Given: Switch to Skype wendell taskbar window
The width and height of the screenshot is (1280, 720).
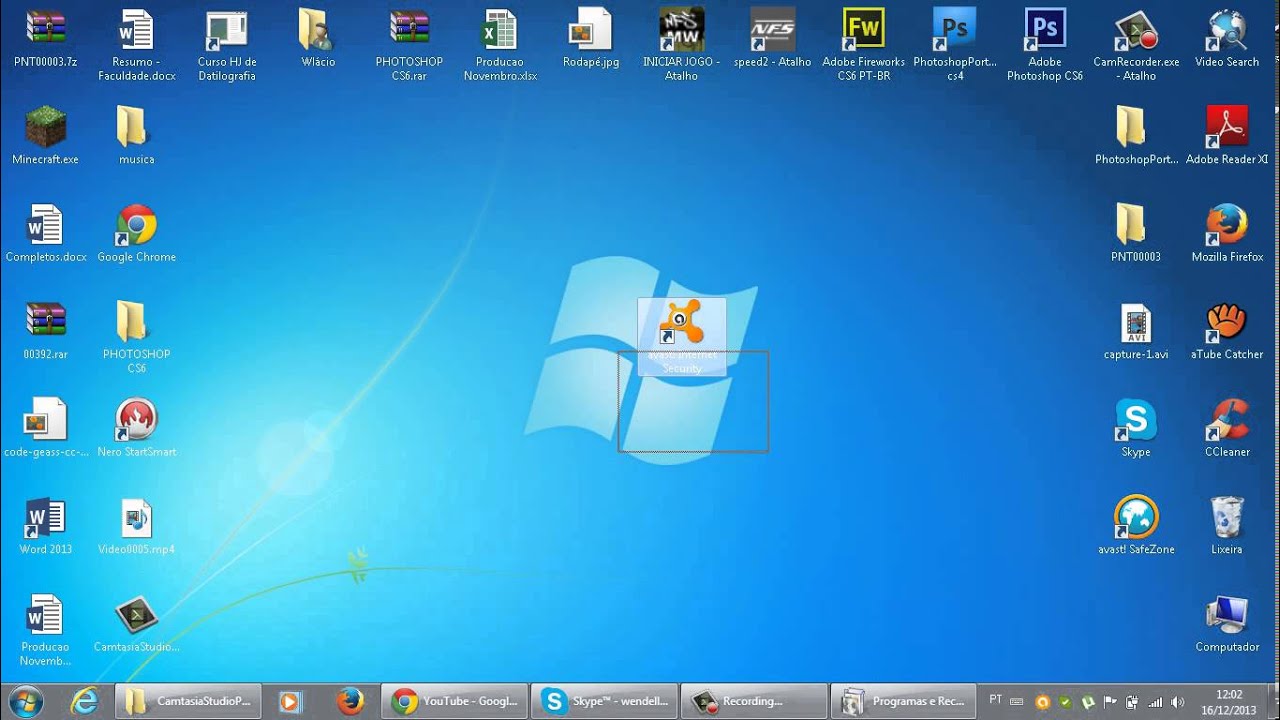Looking at the screenshot, I should [604, 702].
